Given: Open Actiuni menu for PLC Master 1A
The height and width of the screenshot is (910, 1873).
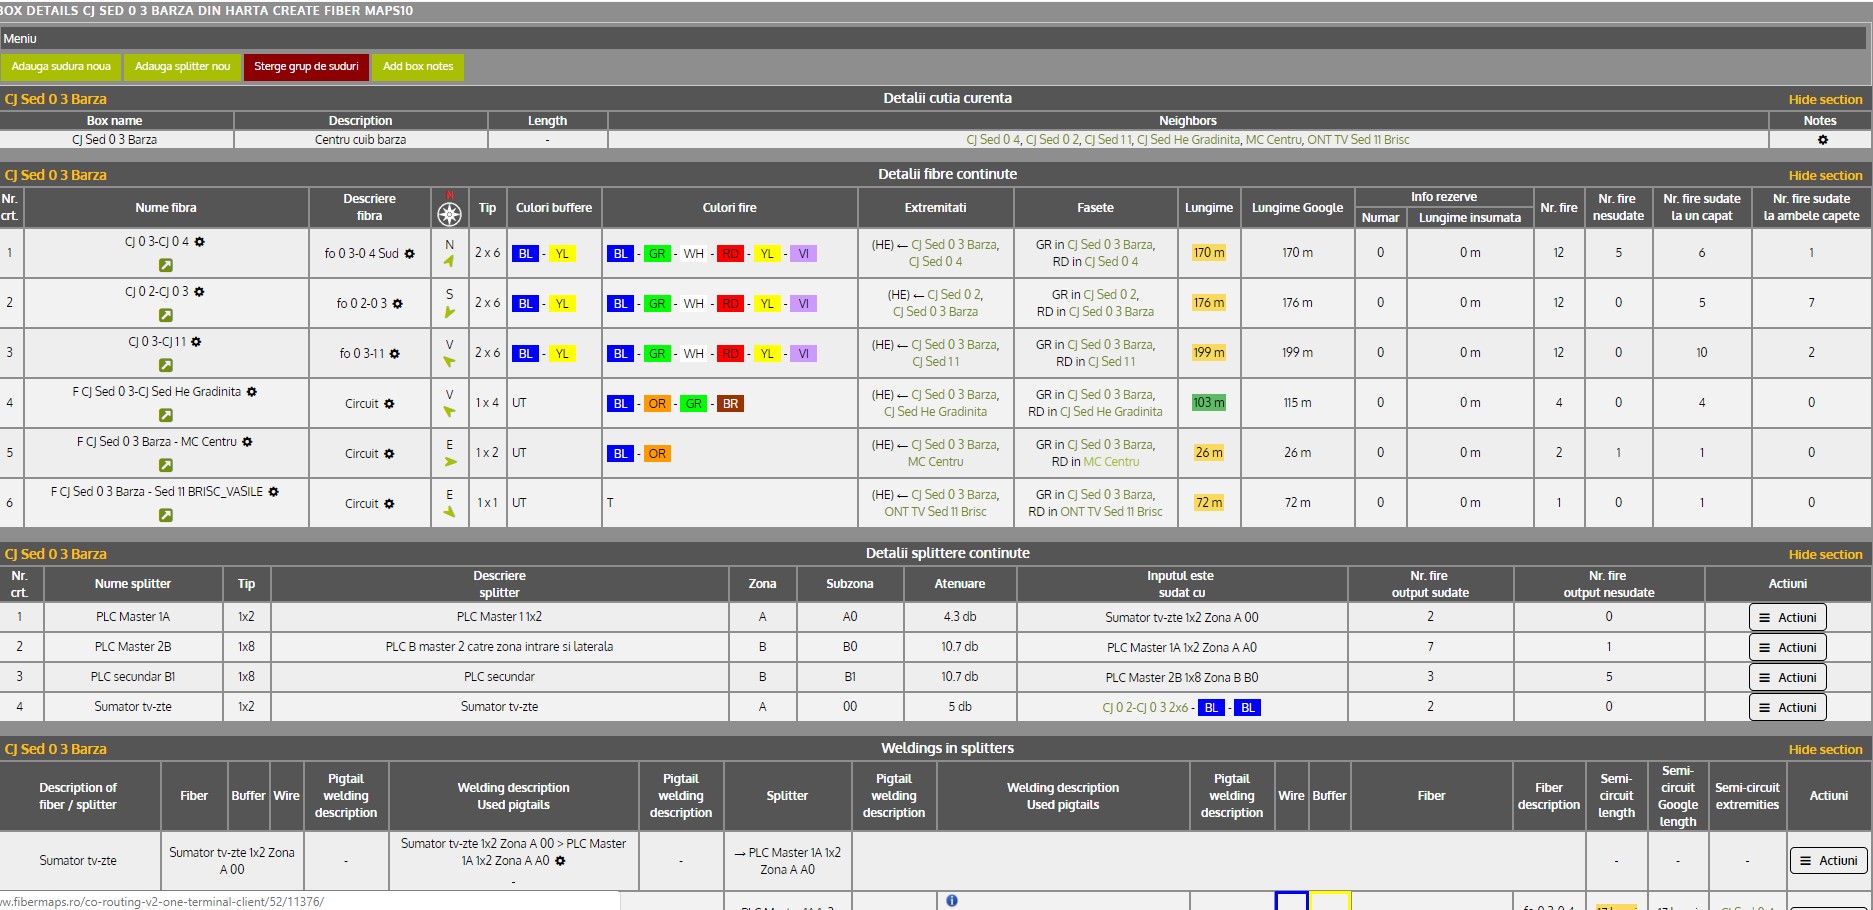Looking at the screenshot, I should 1787,618.
